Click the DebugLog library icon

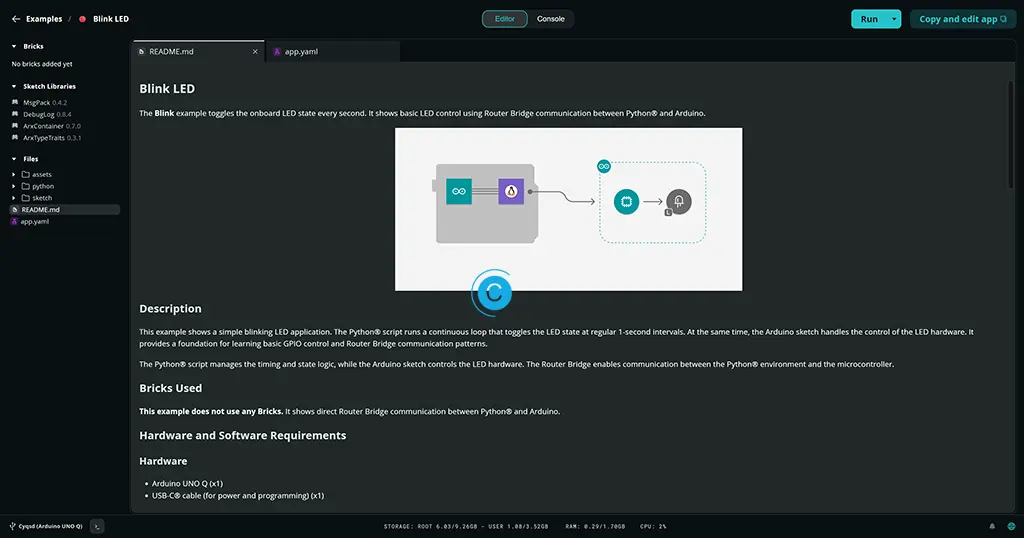click(x=15, y=114)
